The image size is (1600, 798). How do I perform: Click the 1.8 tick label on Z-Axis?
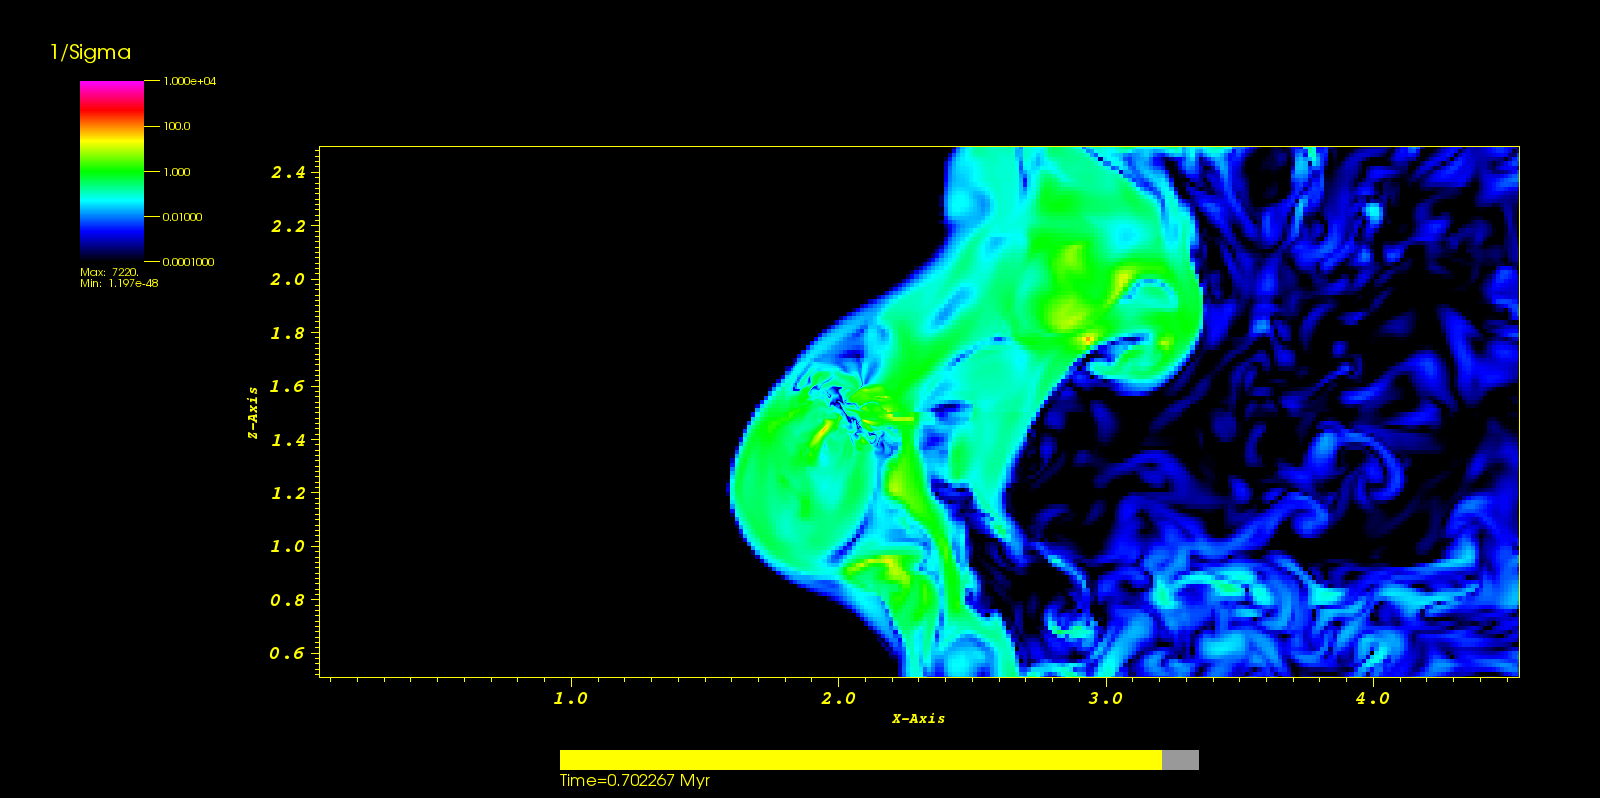288,334
